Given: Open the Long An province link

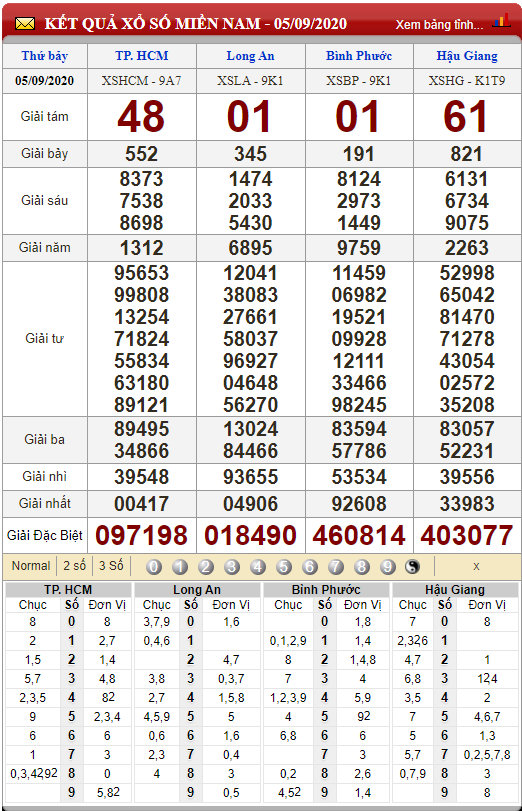Looking at the screenshot, I should [250, 56].
